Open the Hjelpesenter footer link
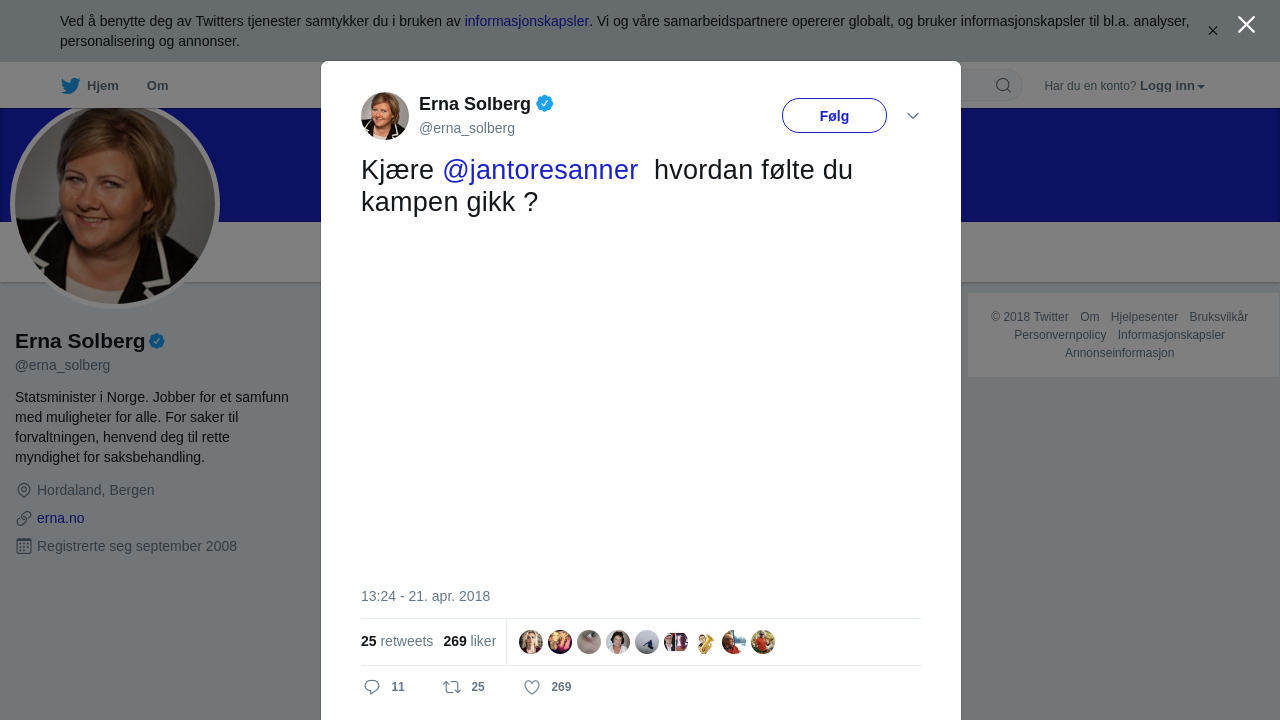This screenshot has width=1280, height=720. point(1144,317)
